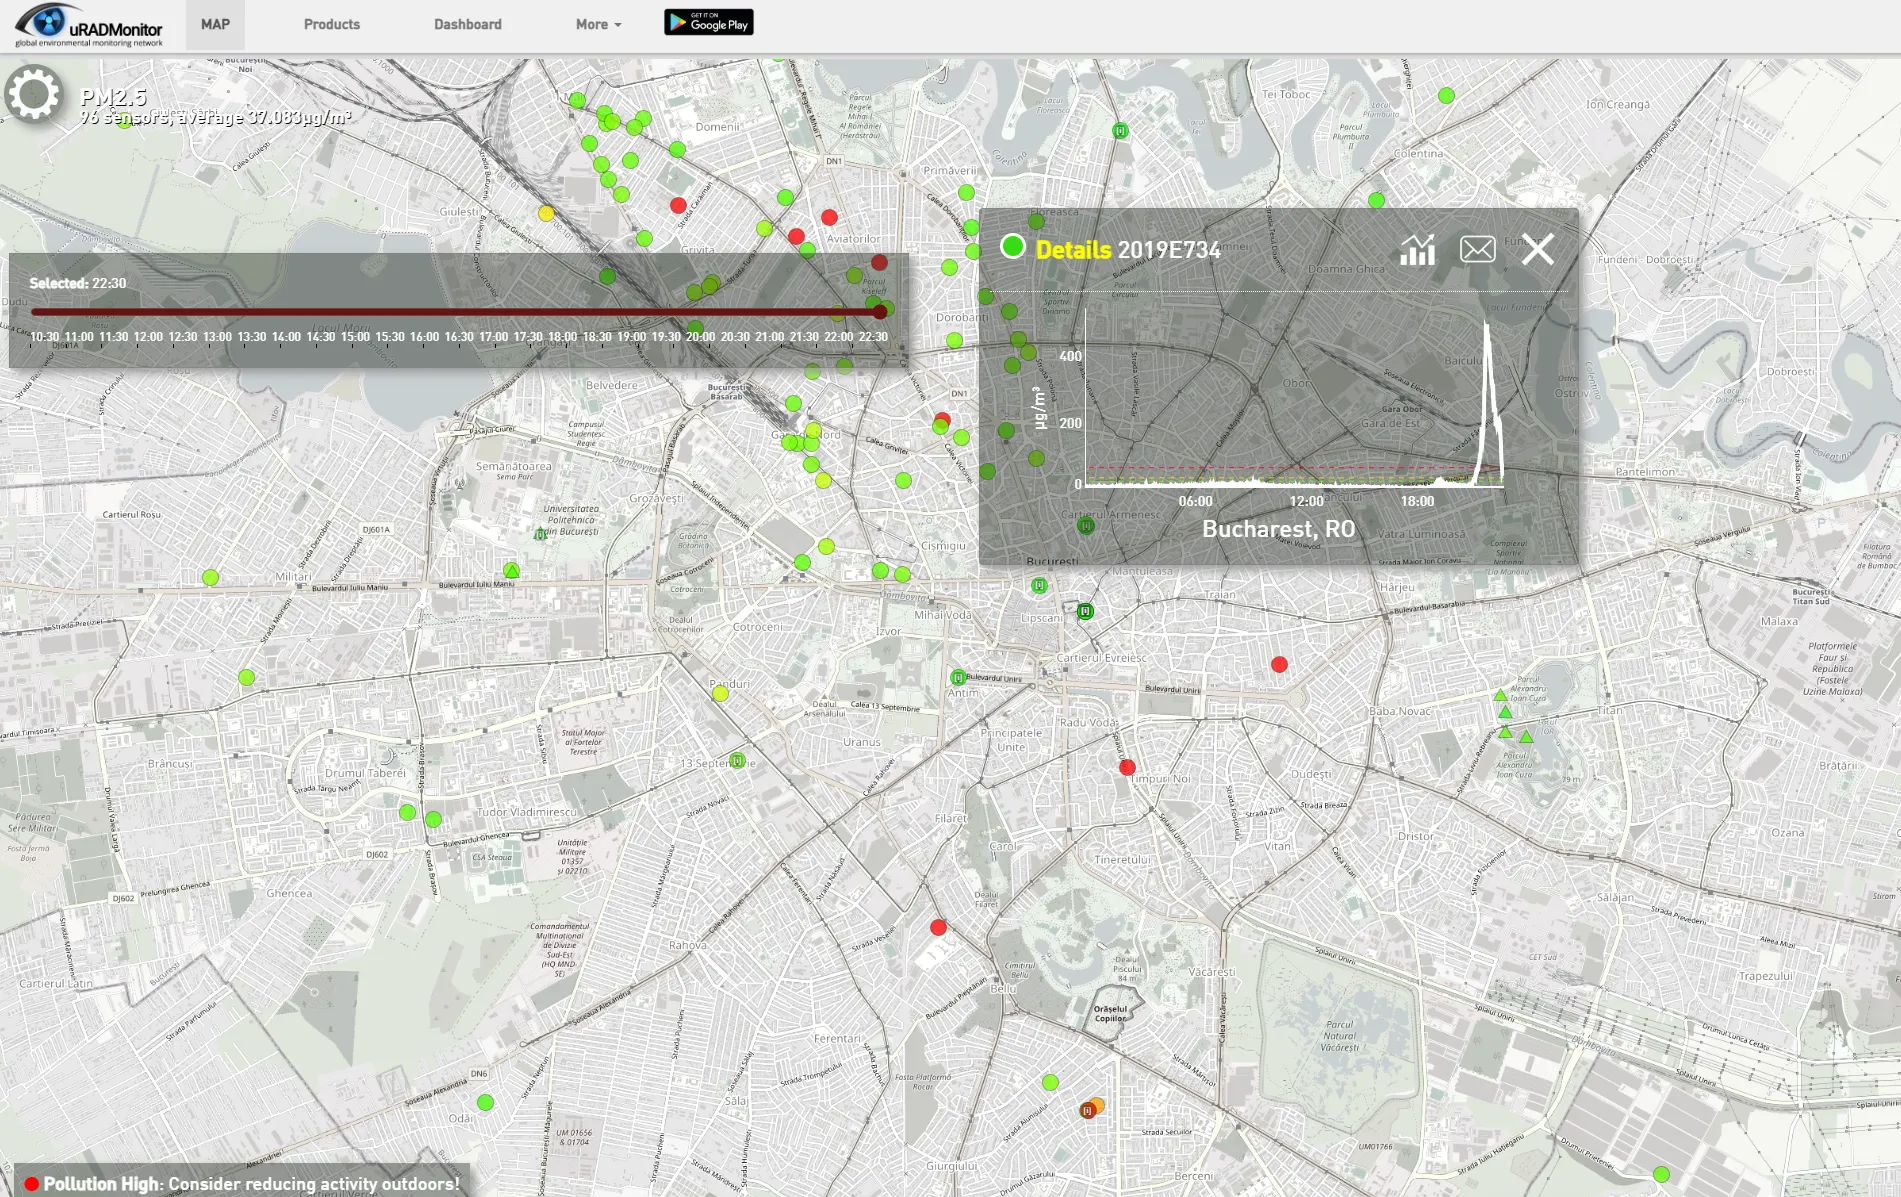Select the 10:30 mark on timeline
The height and width of the screenshot is (1197, 1901).
[x=44, y=337]
